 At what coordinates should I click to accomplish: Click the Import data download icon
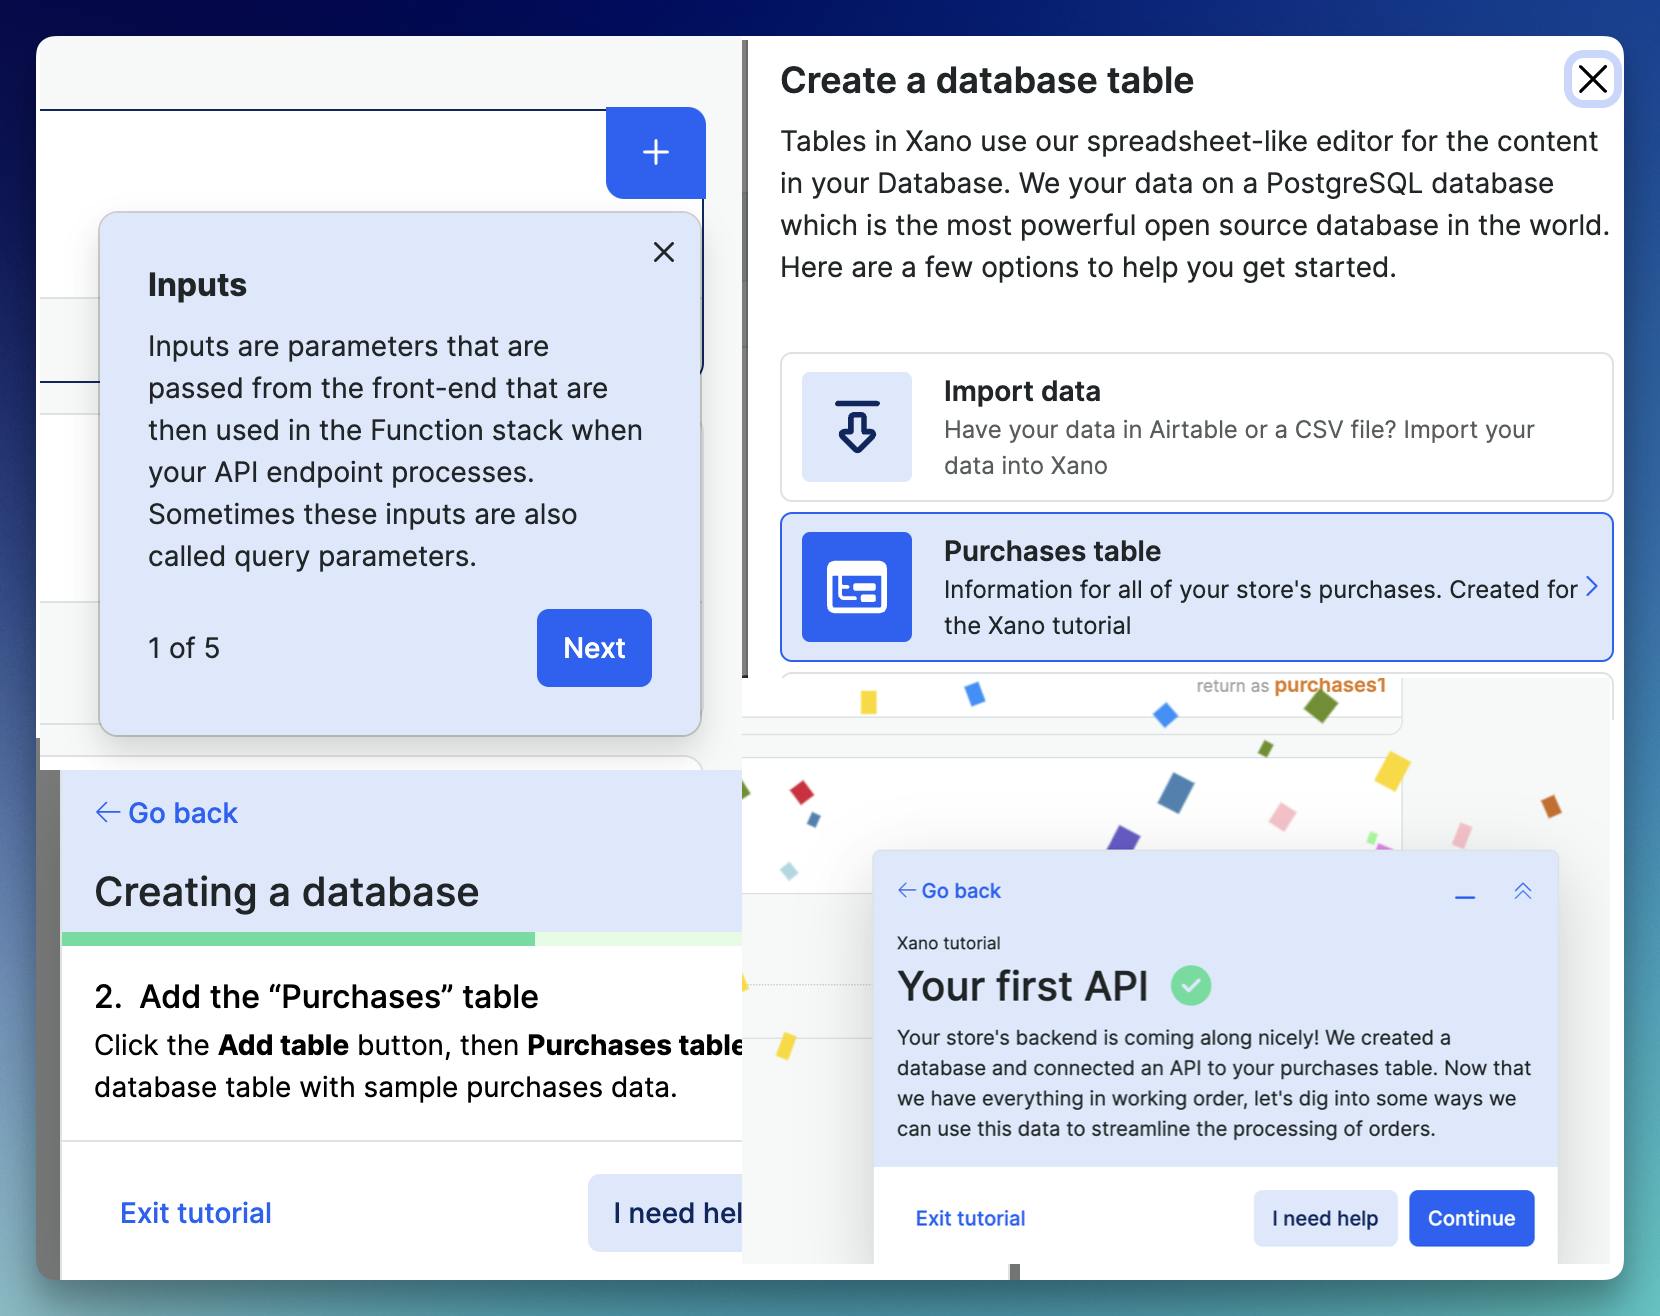click(857, 427)
